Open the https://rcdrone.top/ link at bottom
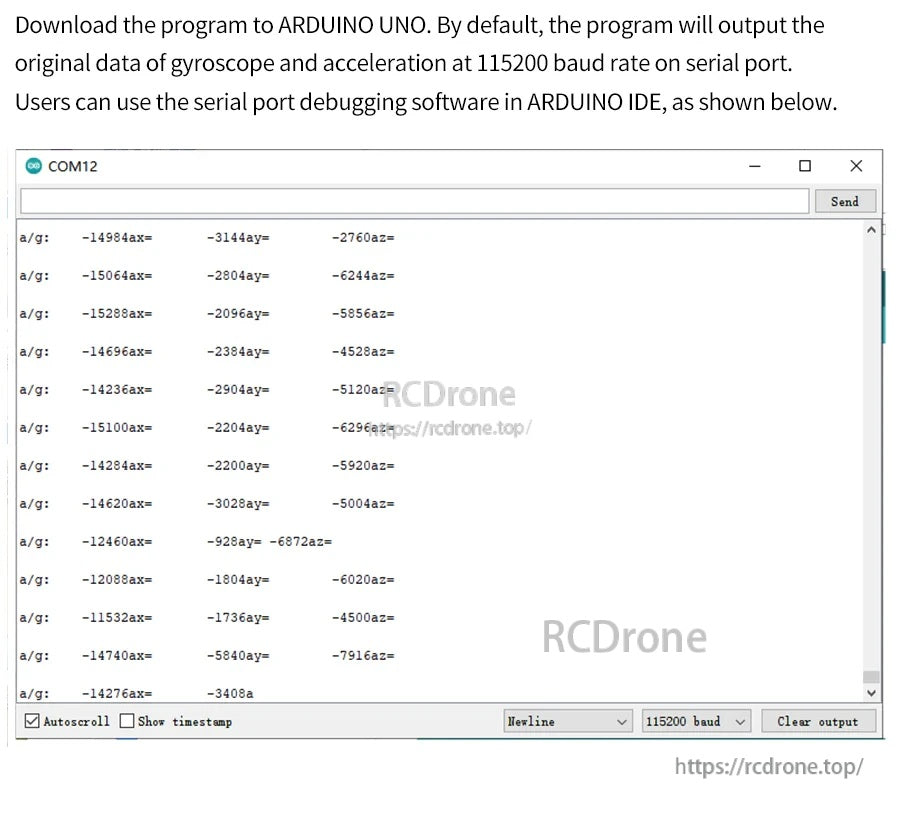 click(x=769, y=766)
